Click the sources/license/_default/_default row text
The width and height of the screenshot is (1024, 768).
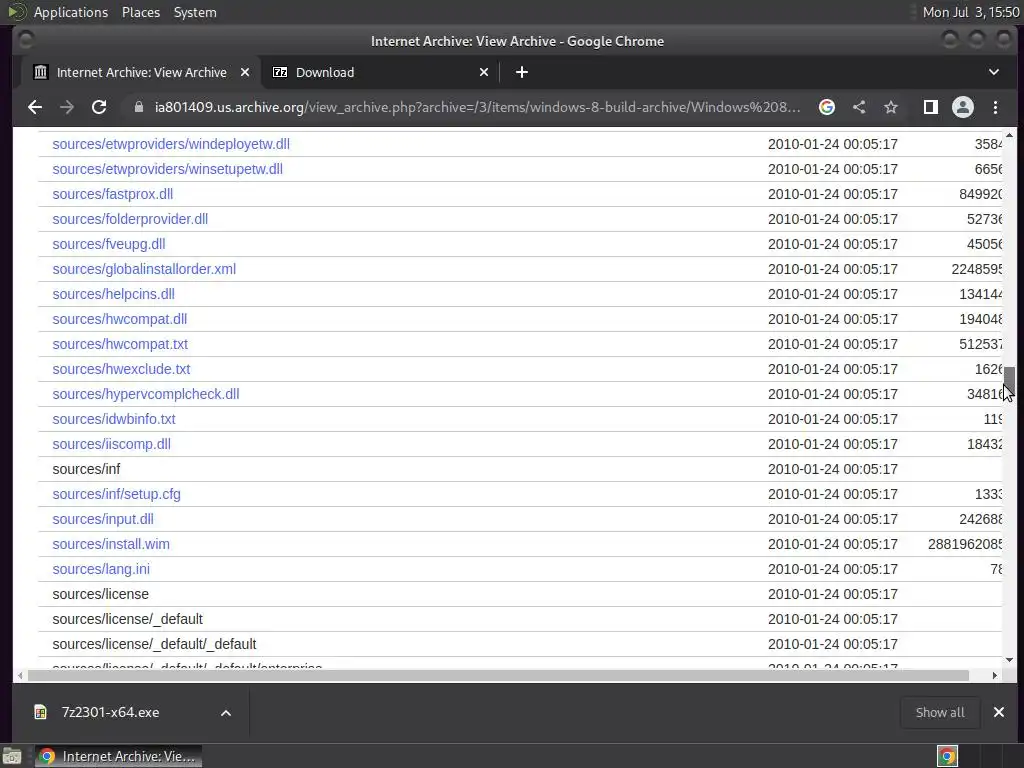click(154, 644)
